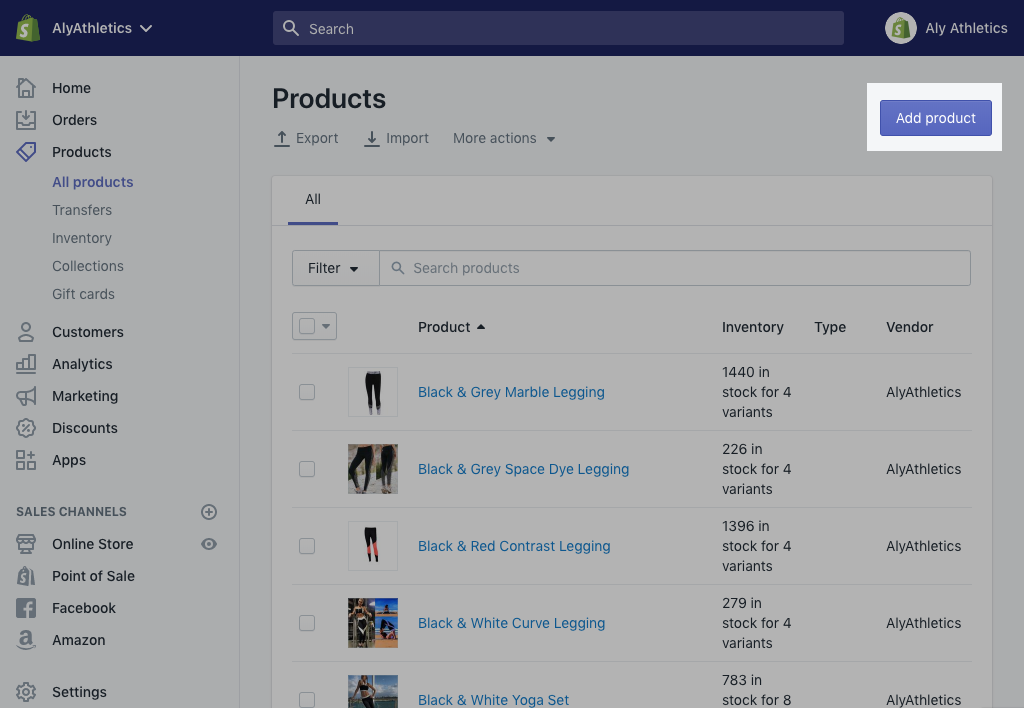
Task: Open the Black & Red Contrast Legging link
Action: pyautogui.click(x=514, y=546)
